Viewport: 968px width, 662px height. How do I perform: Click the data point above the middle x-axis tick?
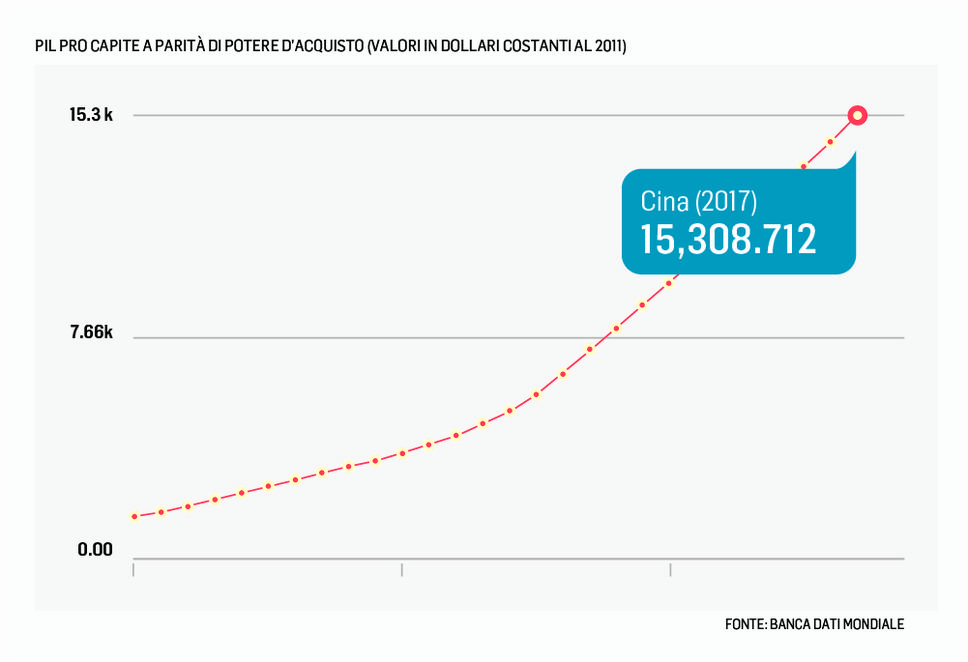[x=402, y=453]
